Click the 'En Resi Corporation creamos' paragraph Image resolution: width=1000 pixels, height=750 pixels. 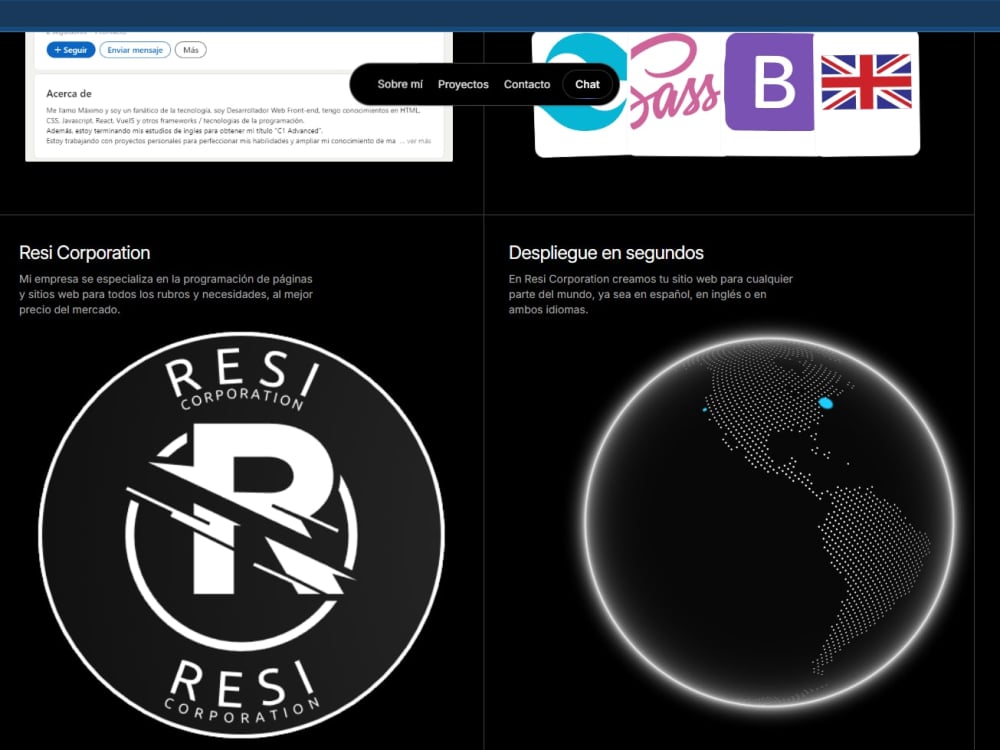651,294
